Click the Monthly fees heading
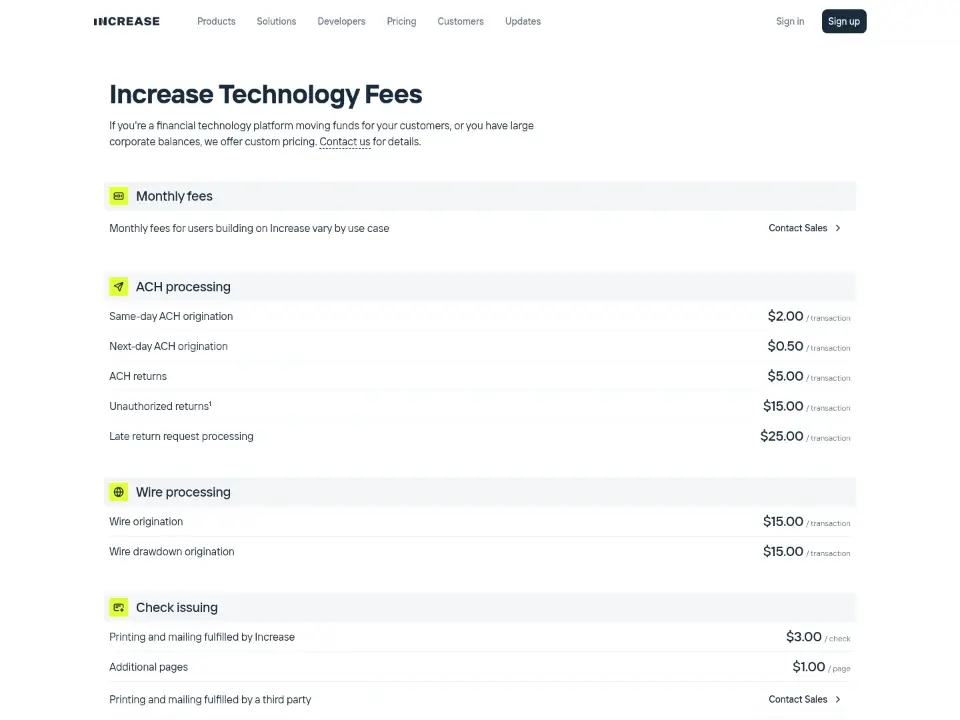This screenshot has width=960, height=720. 174,196
